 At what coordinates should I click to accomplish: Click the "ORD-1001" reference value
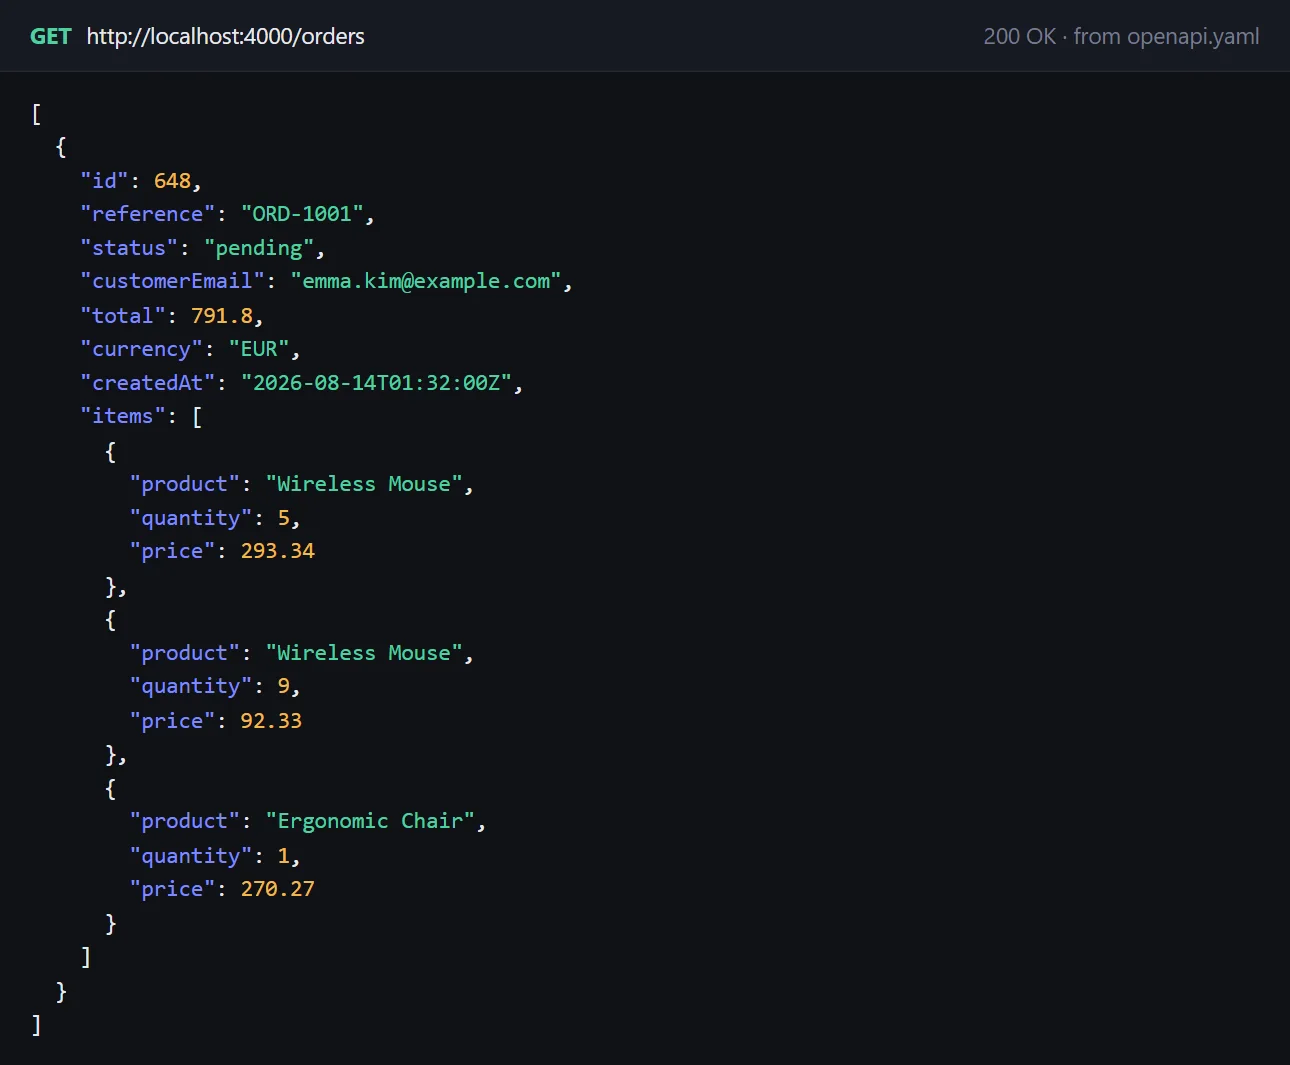[x=302, y=214]
